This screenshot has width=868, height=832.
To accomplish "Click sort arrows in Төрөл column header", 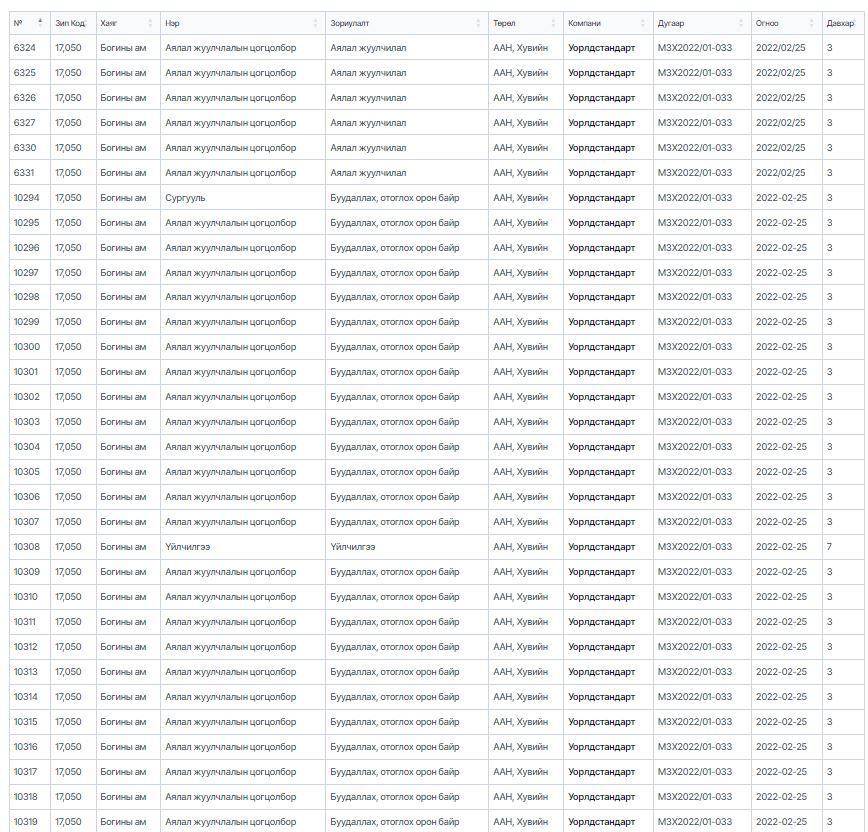I will 553,23.
